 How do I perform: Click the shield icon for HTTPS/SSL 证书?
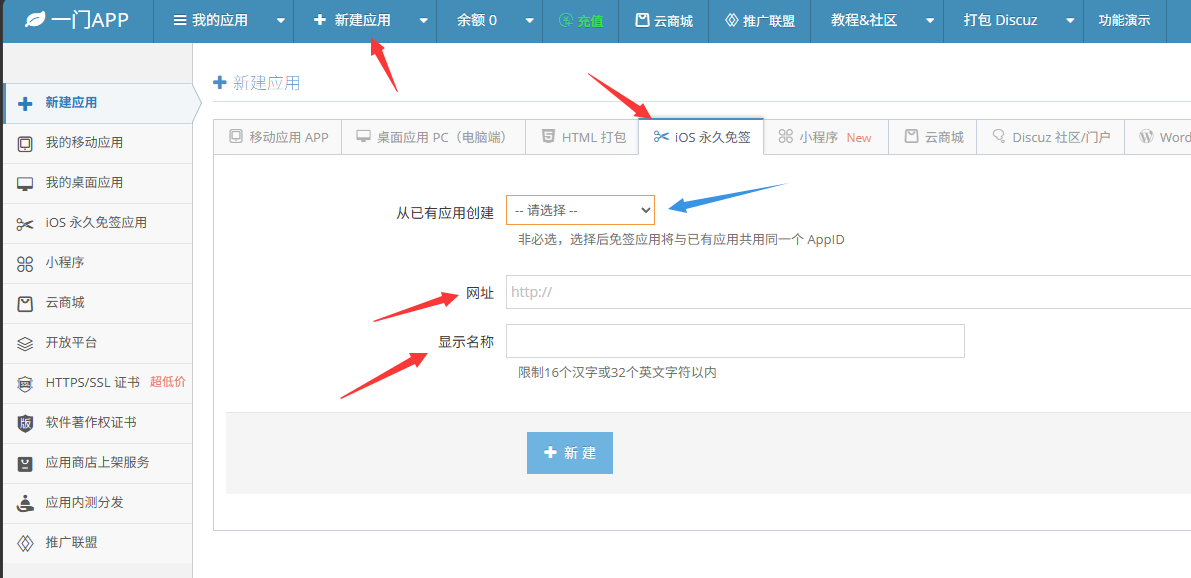point(25,384)
